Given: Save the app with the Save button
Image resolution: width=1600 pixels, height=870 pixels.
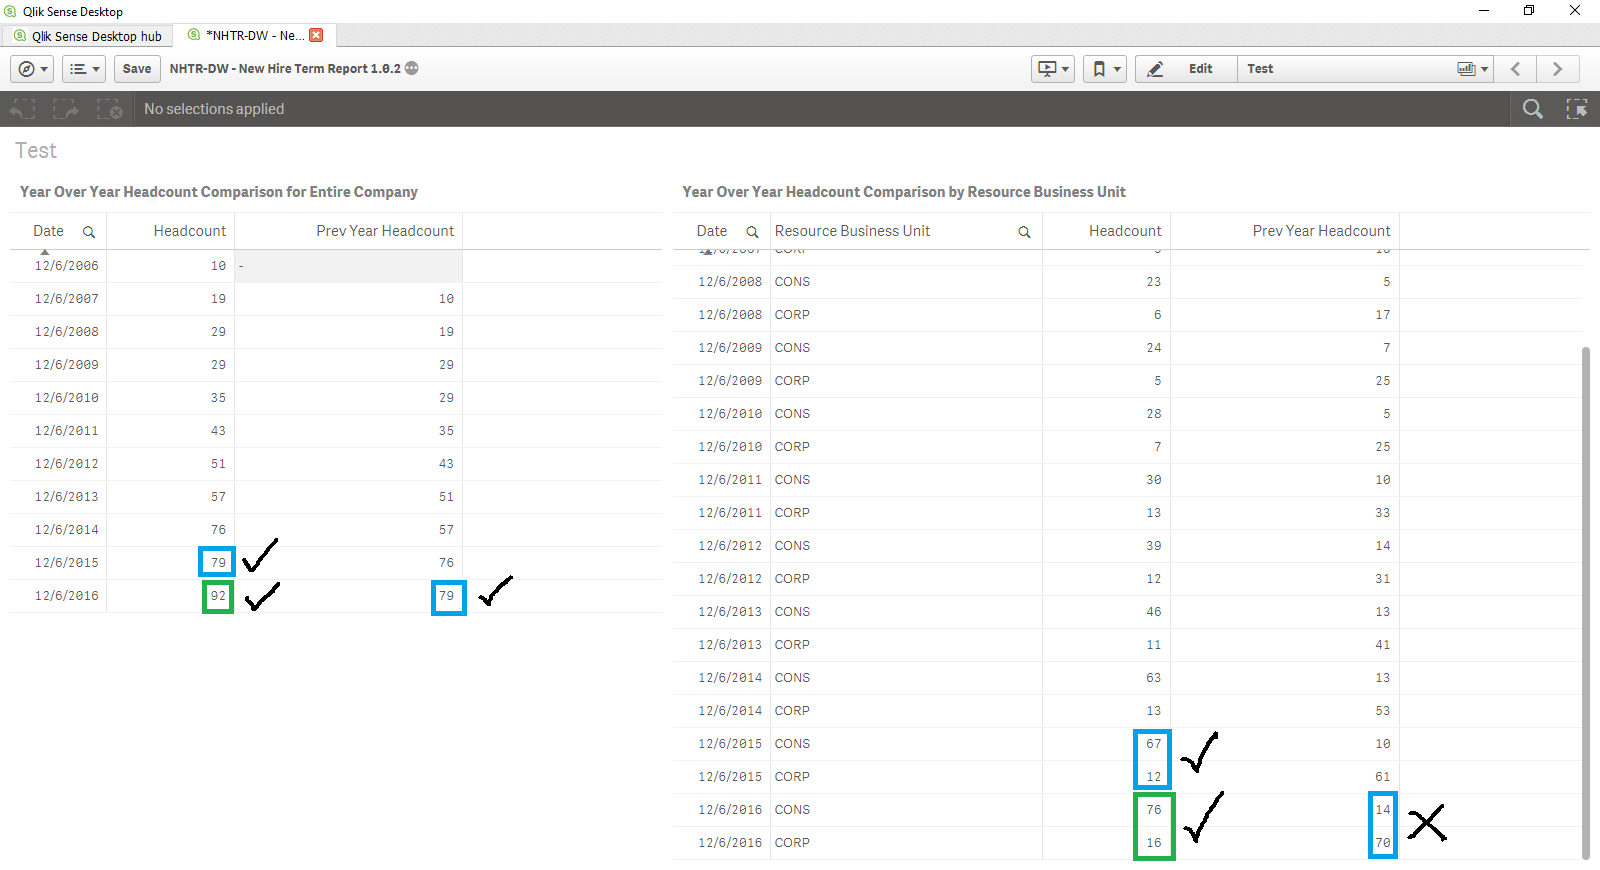Looking at the screenshot, I should tap(137, 69).
